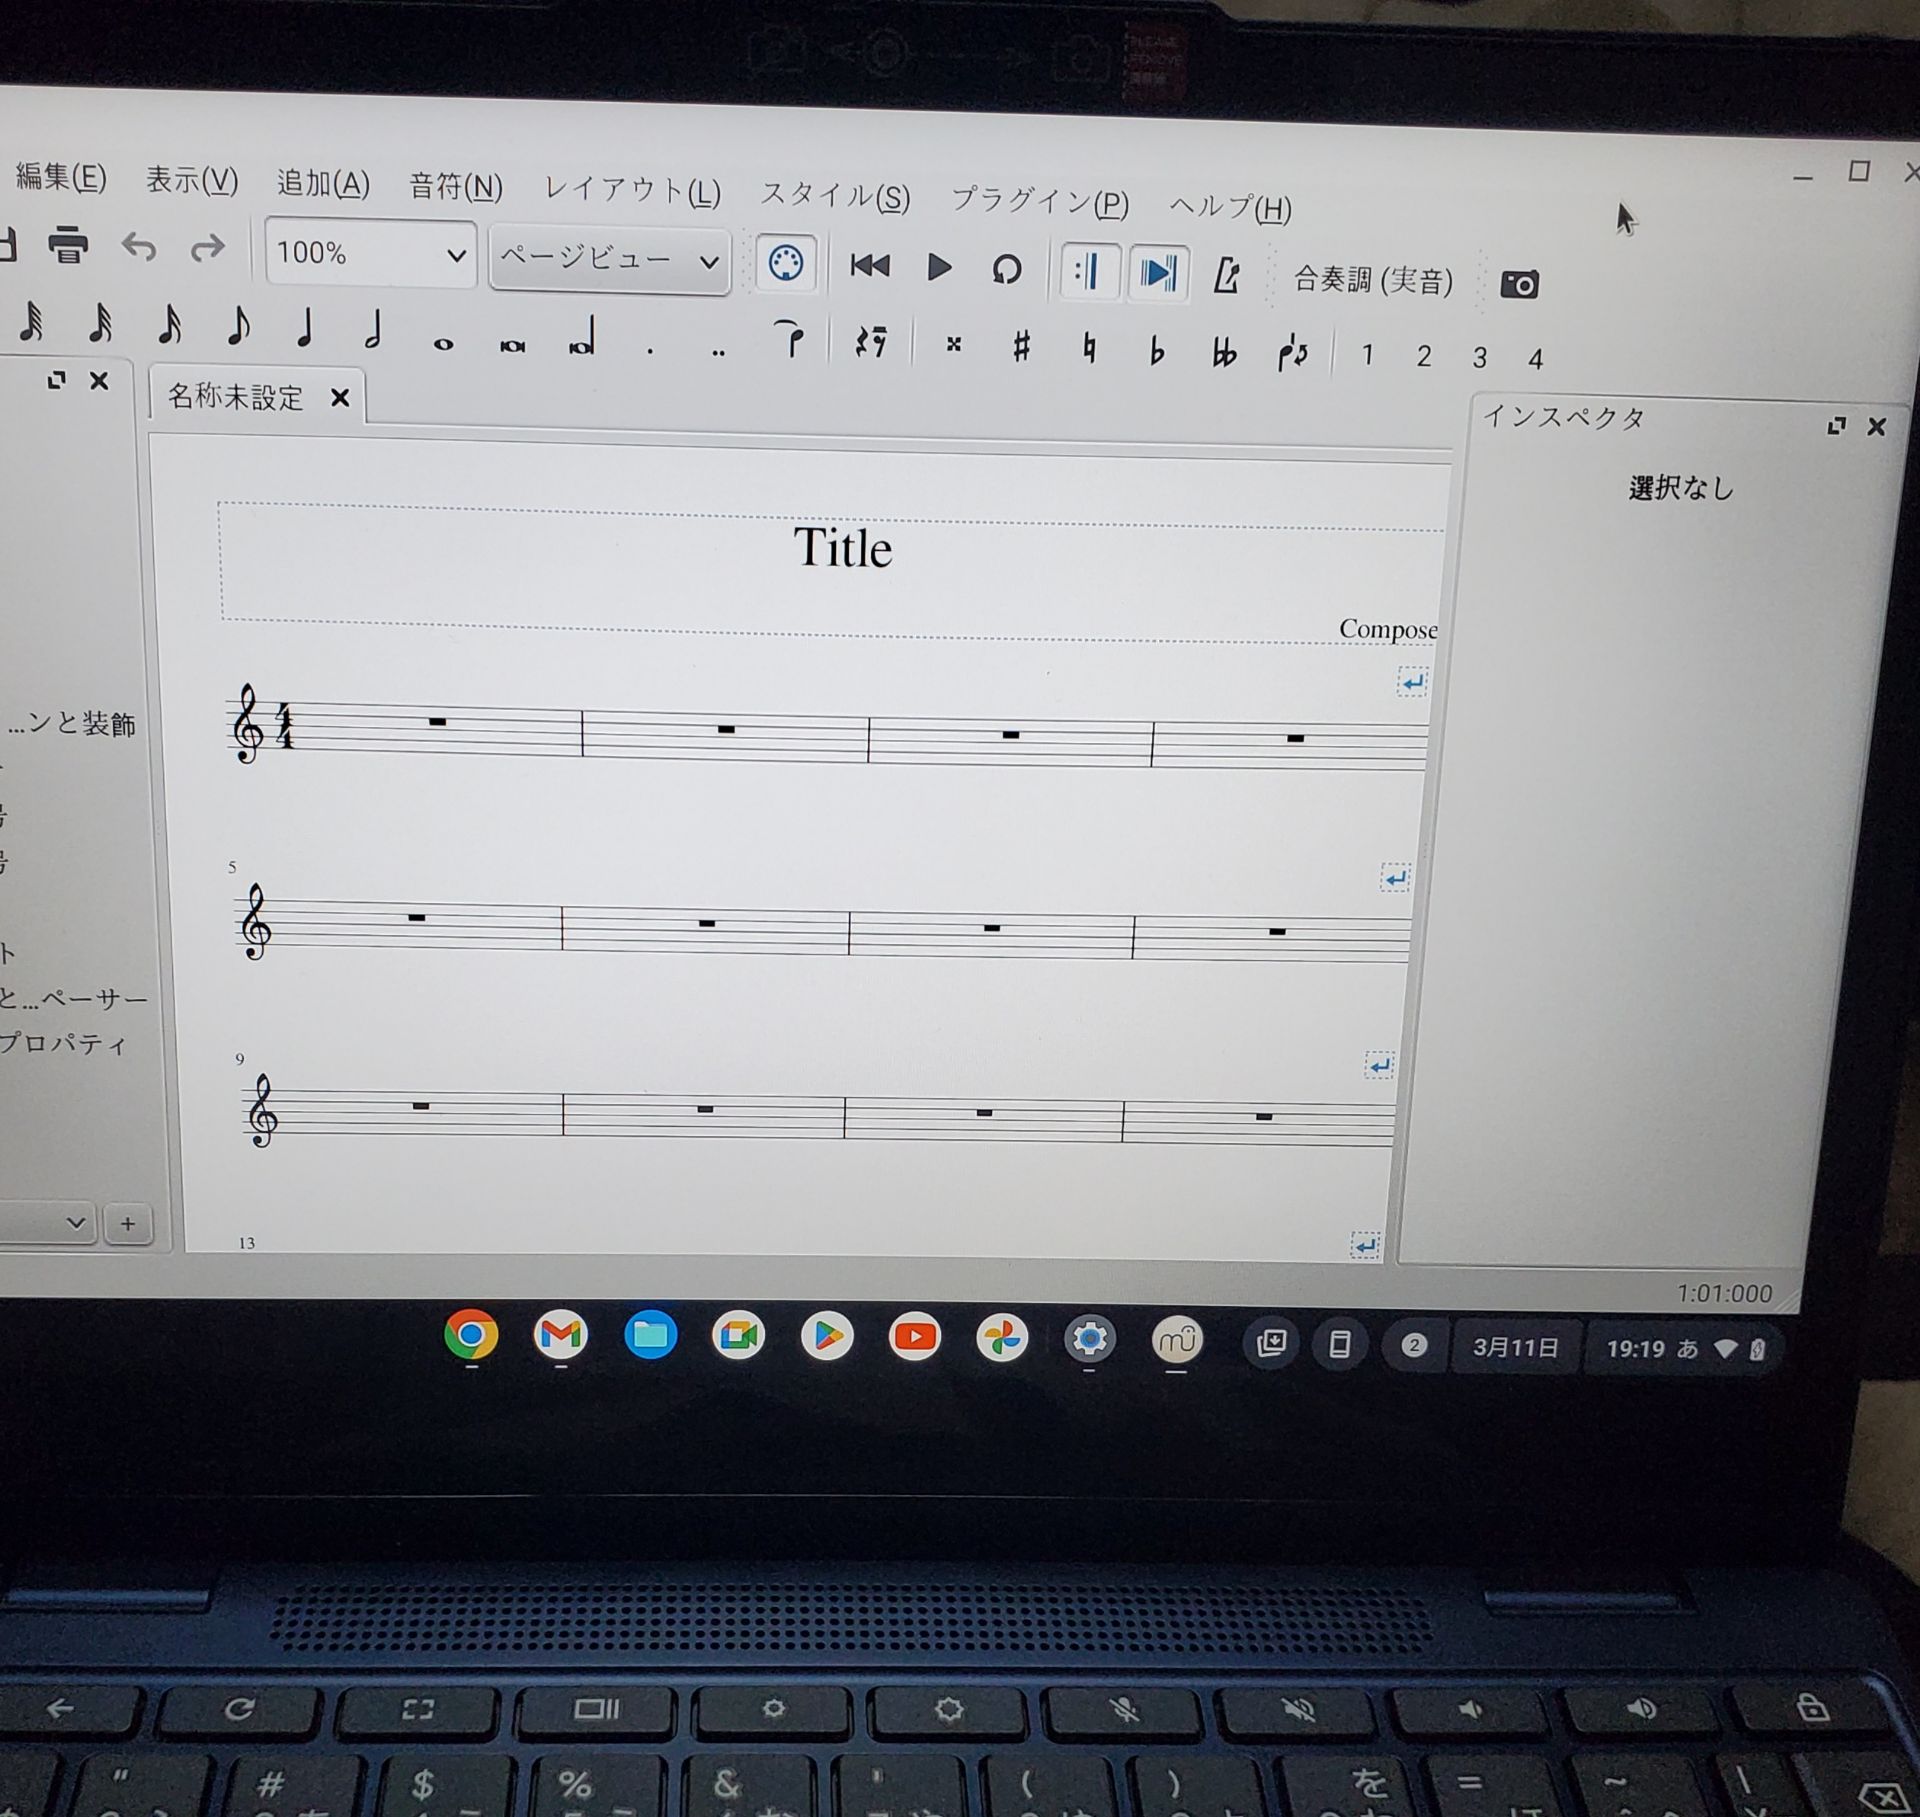This screenshot has height=1817, width=1920.
Task: Start score playback
Action: (939, 267)
